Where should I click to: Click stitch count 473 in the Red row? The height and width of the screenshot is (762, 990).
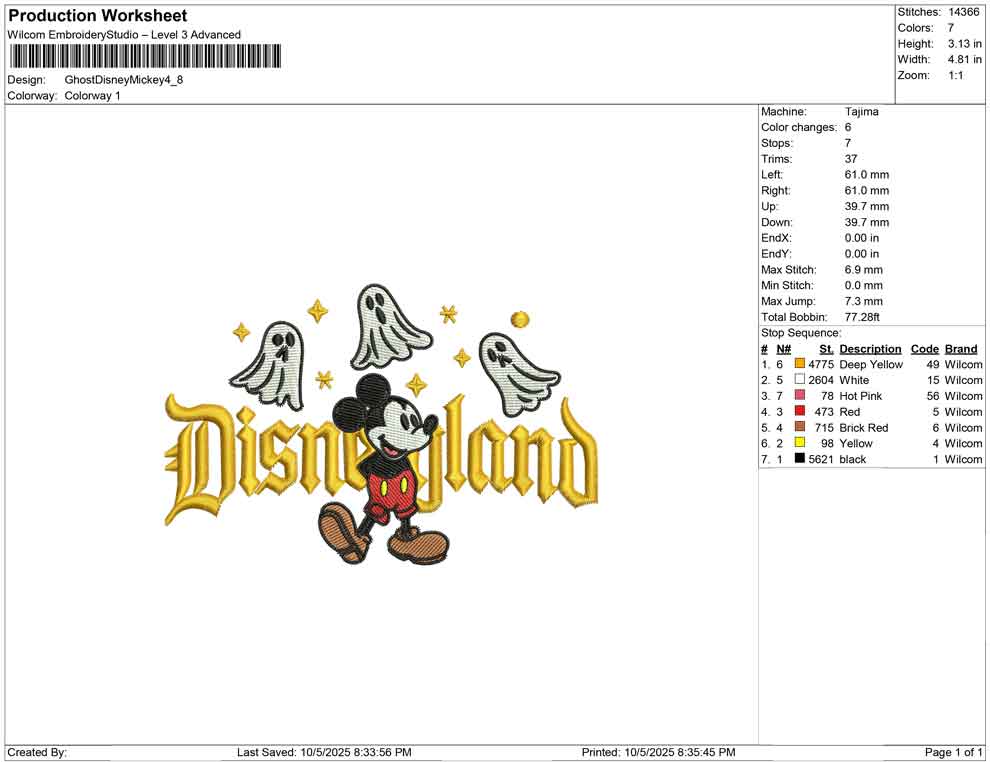[824, 412]
